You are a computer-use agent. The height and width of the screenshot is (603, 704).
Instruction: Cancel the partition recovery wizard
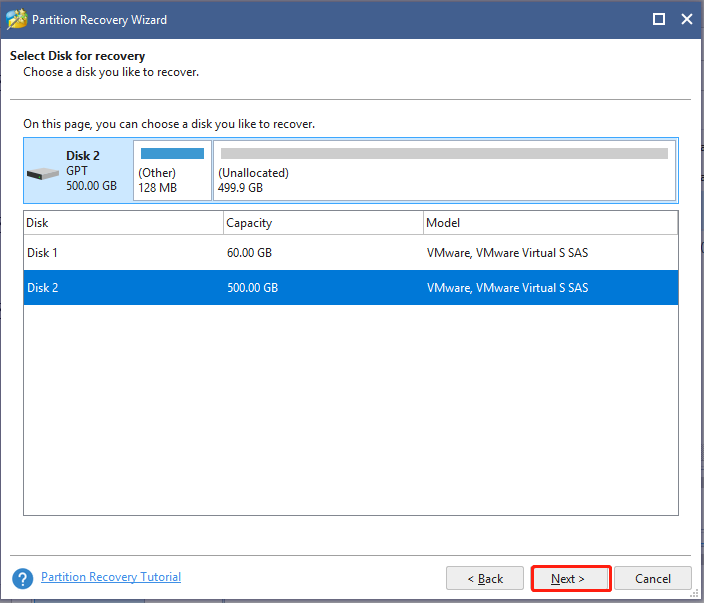pyautogui.click(x=652, y=578)
